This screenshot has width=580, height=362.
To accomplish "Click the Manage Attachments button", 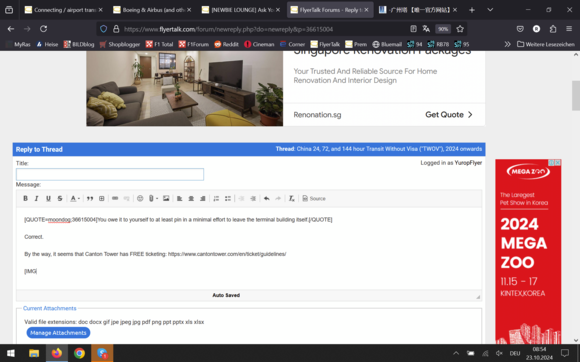I will (58, 333).
